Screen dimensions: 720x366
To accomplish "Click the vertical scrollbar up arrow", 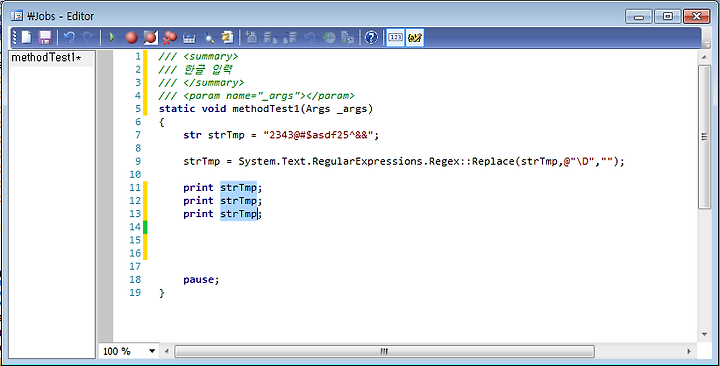I will point(704,57).
